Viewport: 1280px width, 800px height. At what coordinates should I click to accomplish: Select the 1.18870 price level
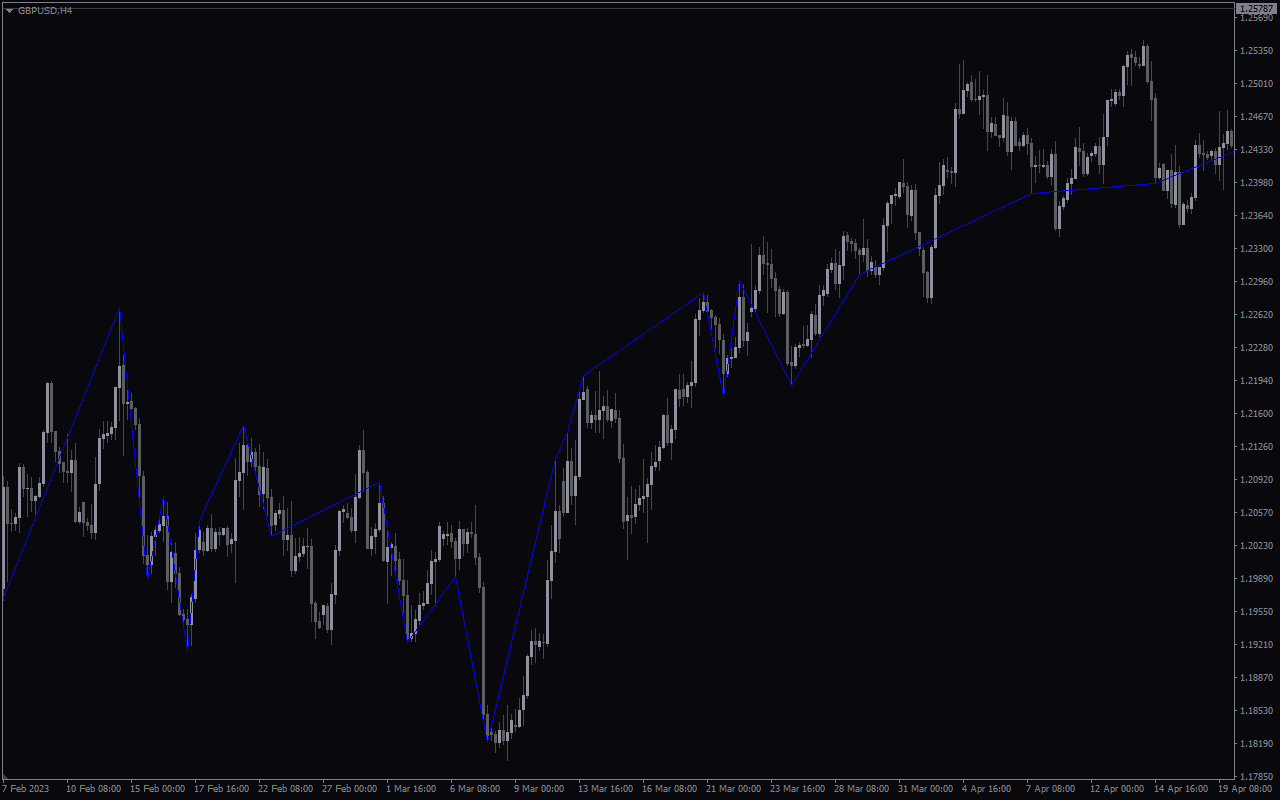click(1258, 677)
